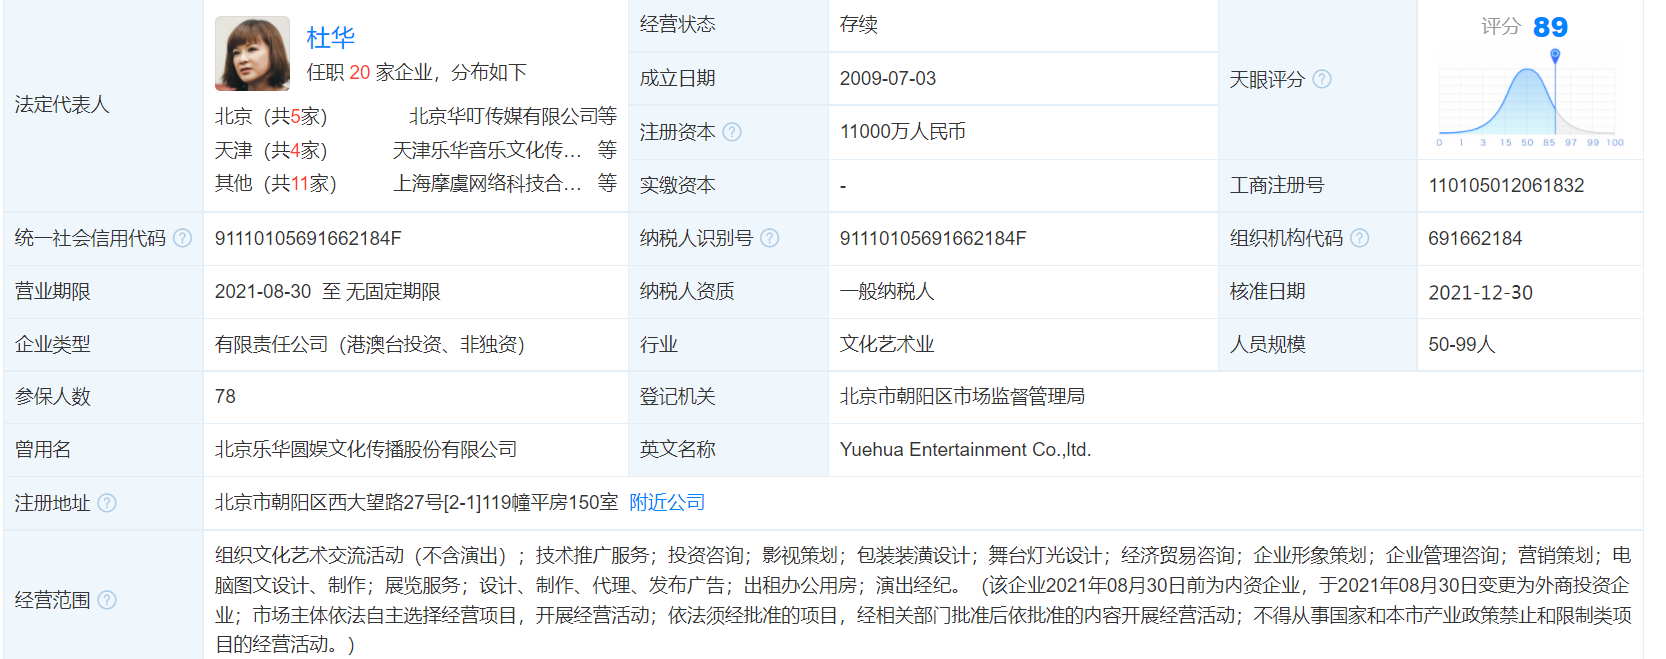Click the organization code 691662184
The width and height of the screenshot is (1666, 659).
[1475, 238]
